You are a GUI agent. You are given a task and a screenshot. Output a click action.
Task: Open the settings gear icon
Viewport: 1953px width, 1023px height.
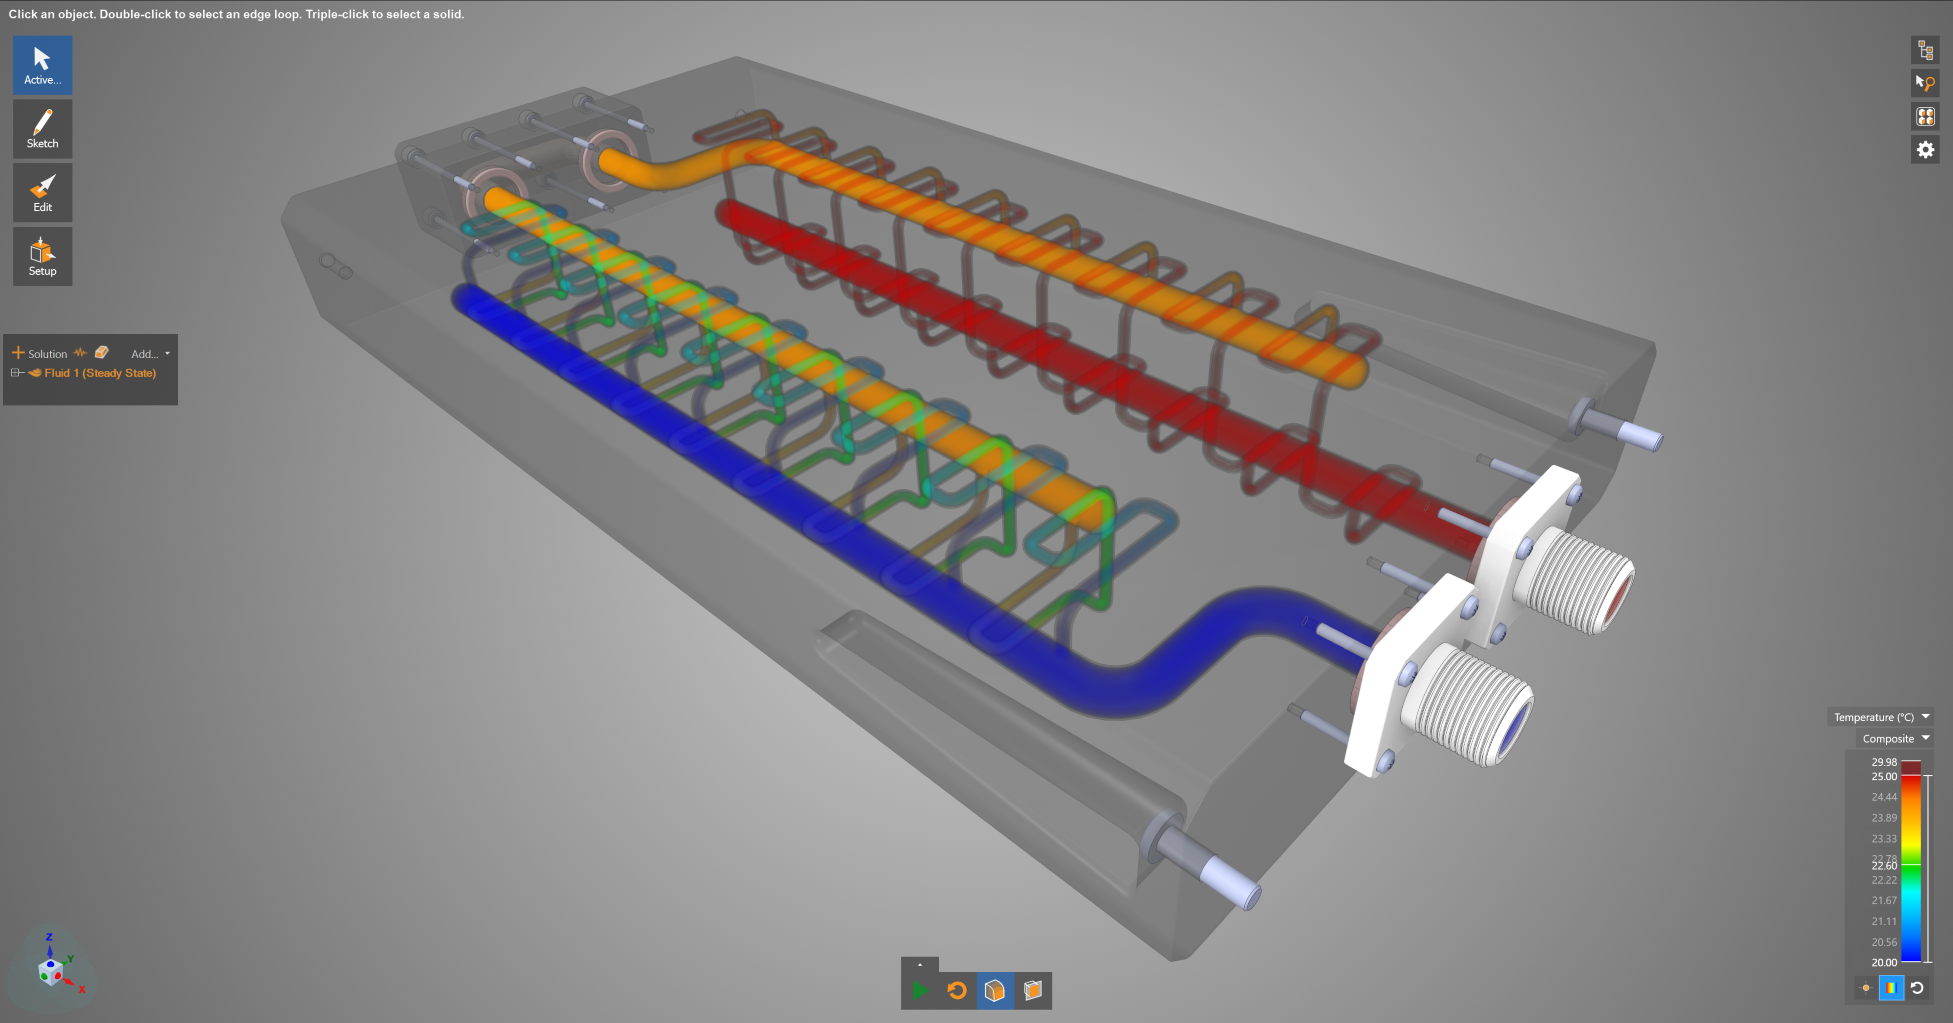[x=1925, y=150]
